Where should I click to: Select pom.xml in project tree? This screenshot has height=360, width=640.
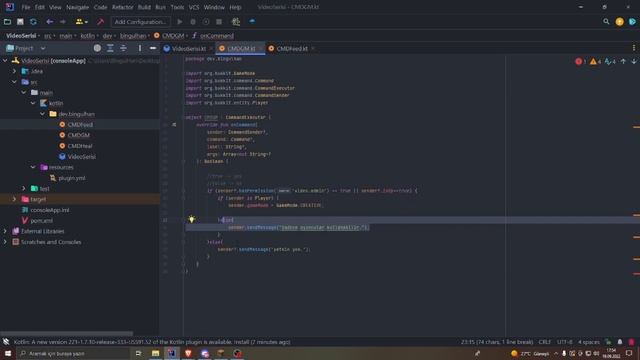pyautogui.click(x=41, y=220)
